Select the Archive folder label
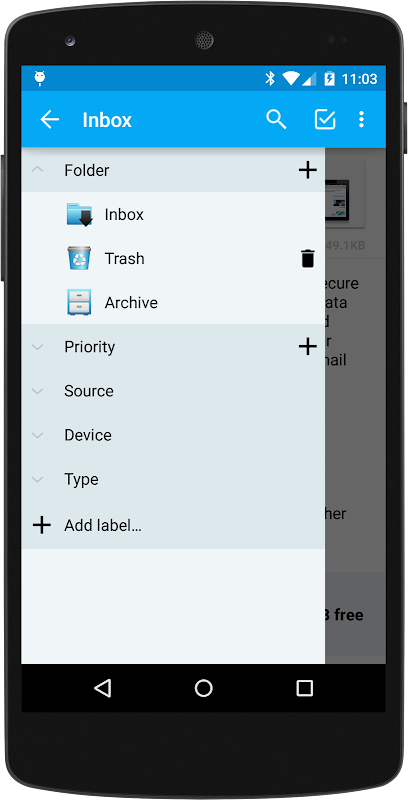Viewport: 408px width, 800px height. point(131,303)
